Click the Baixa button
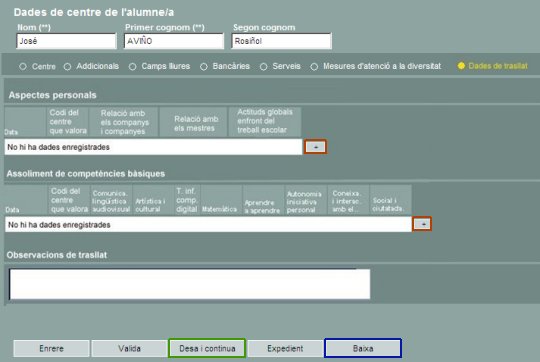 pyautogui.click(x=363, y=348)
